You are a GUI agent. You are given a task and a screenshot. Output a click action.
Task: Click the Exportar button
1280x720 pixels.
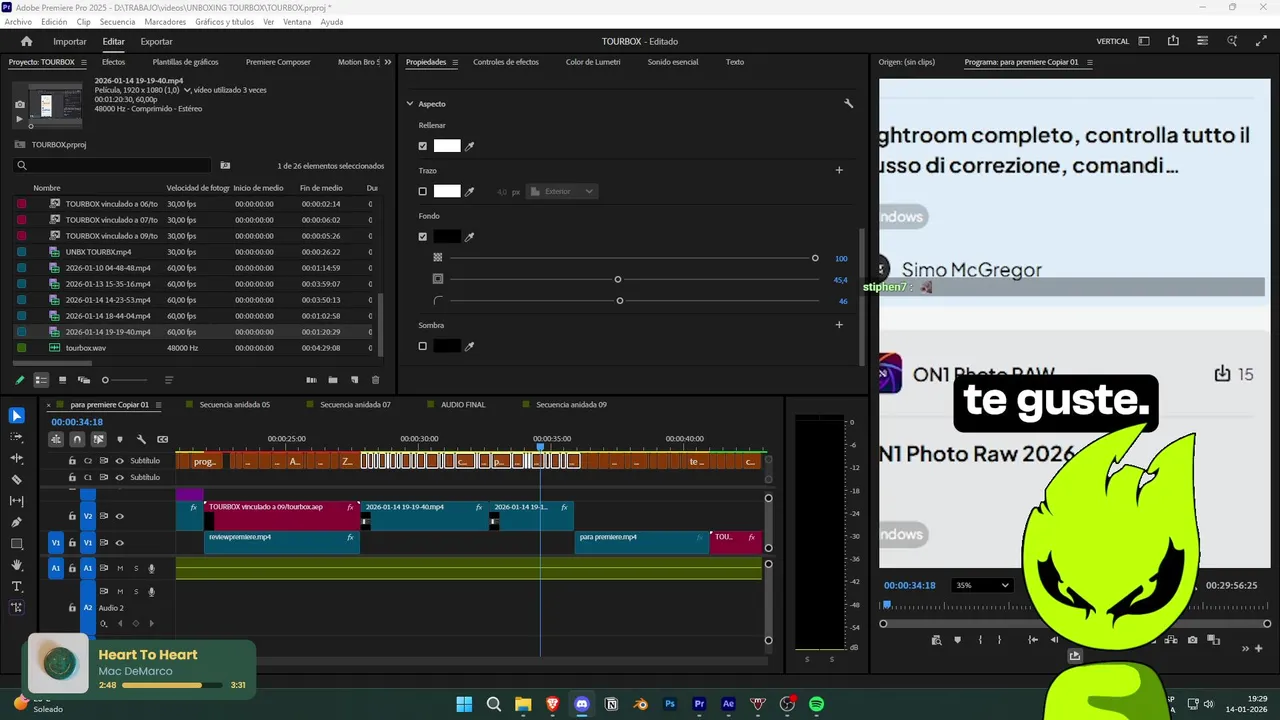pyautogui.click(x=156, y=42)
